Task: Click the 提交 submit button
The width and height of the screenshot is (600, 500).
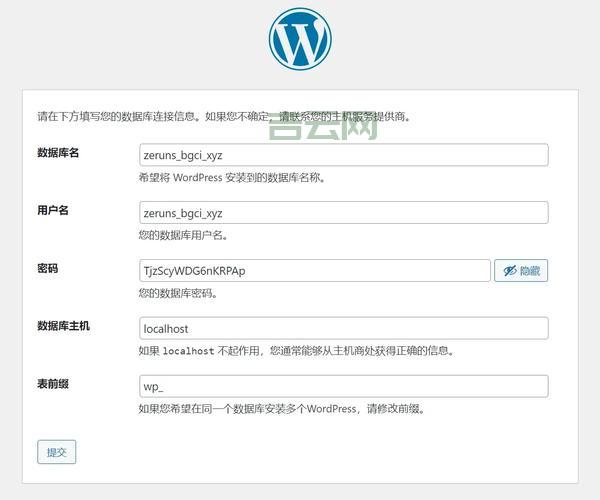Action: 56,452
